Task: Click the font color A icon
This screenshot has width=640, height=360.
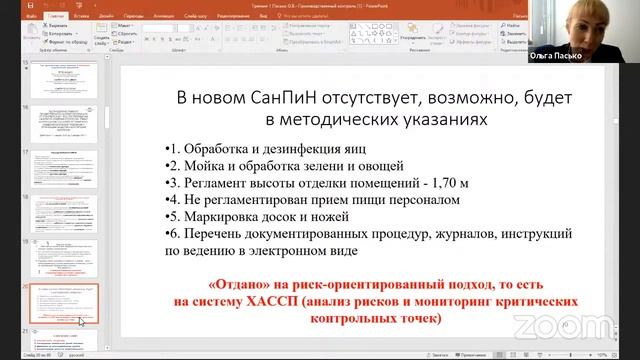Action: (x=213, y=39)
